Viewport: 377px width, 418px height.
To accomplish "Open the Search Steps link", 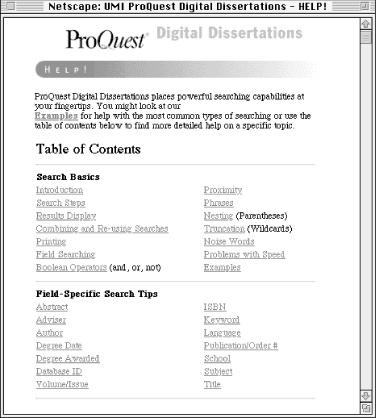I will click(x=61, y=203).
